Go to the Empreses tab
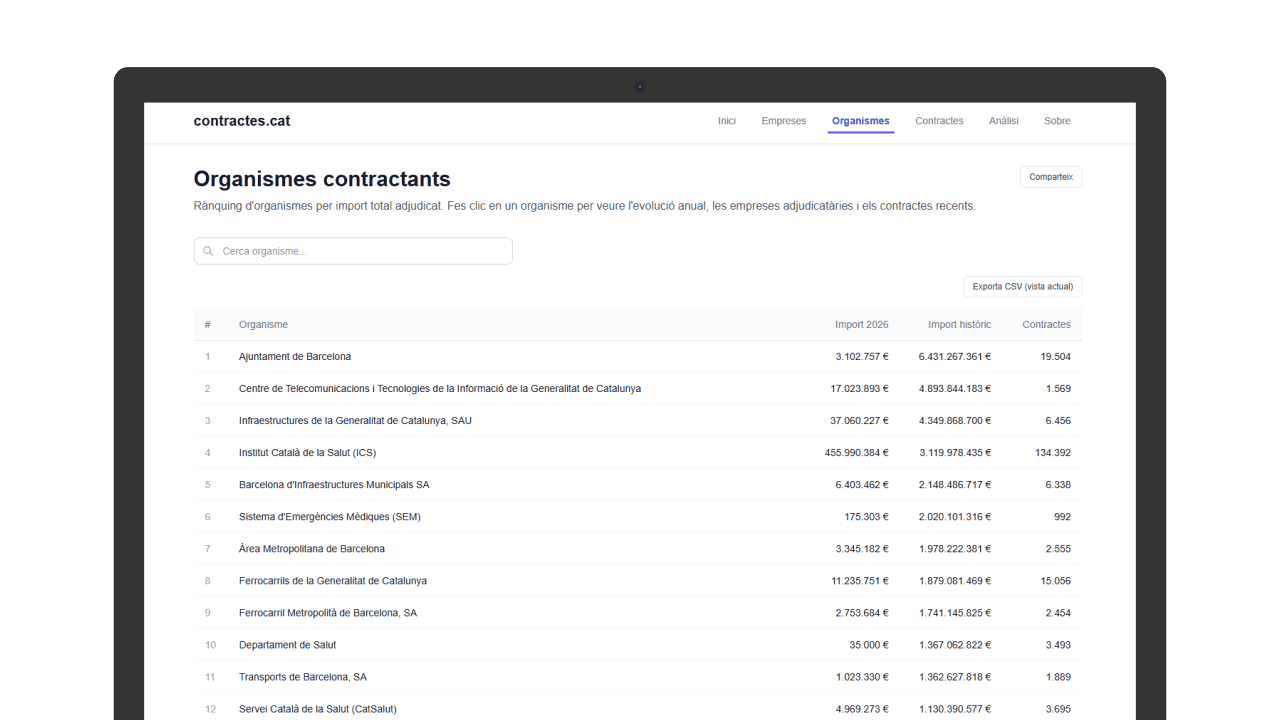Viewport: 1280px width, 720px height. (x=783, y=121)
